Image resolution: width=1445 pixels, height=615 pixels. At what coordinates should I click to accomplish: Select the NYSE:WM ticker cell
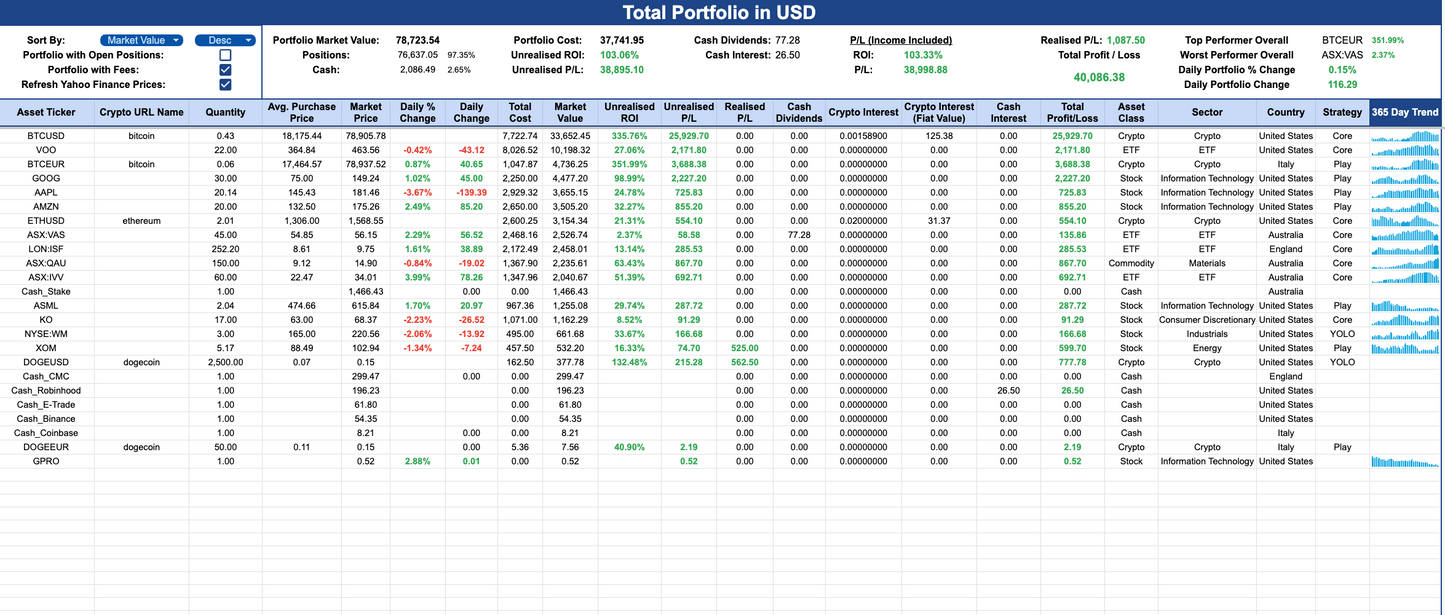[46, 334]
